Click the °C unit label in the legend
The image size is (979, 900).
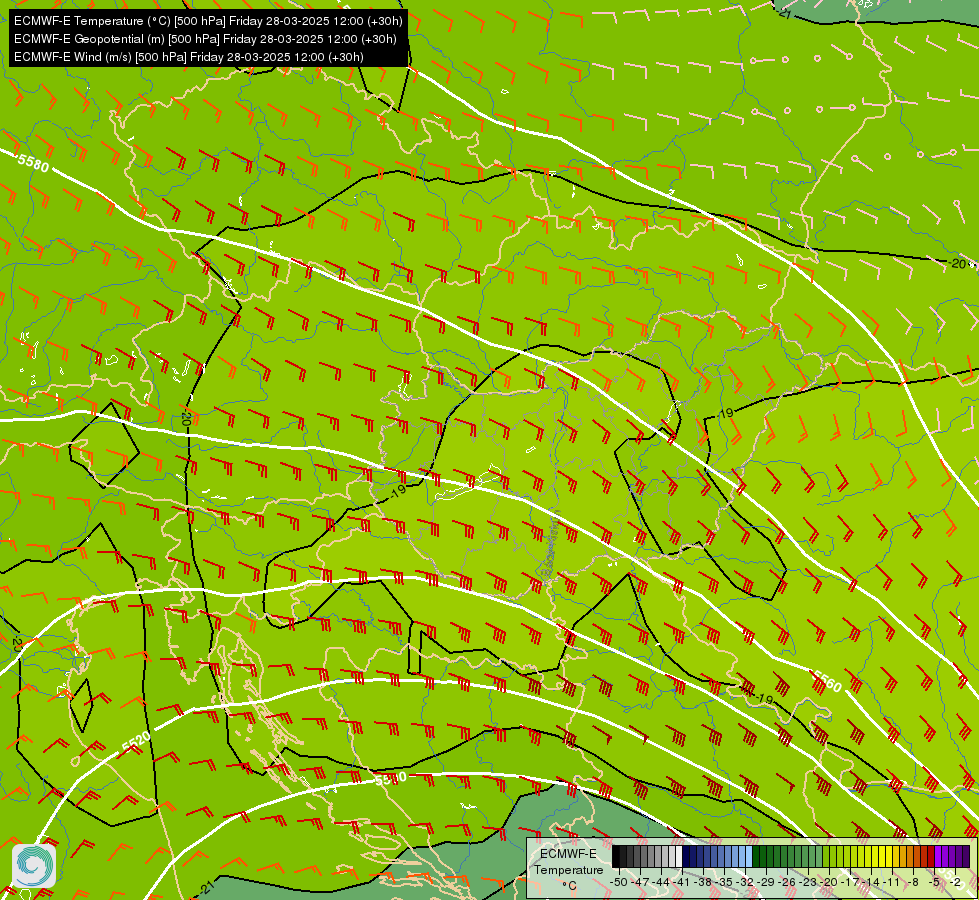[569, 886]
